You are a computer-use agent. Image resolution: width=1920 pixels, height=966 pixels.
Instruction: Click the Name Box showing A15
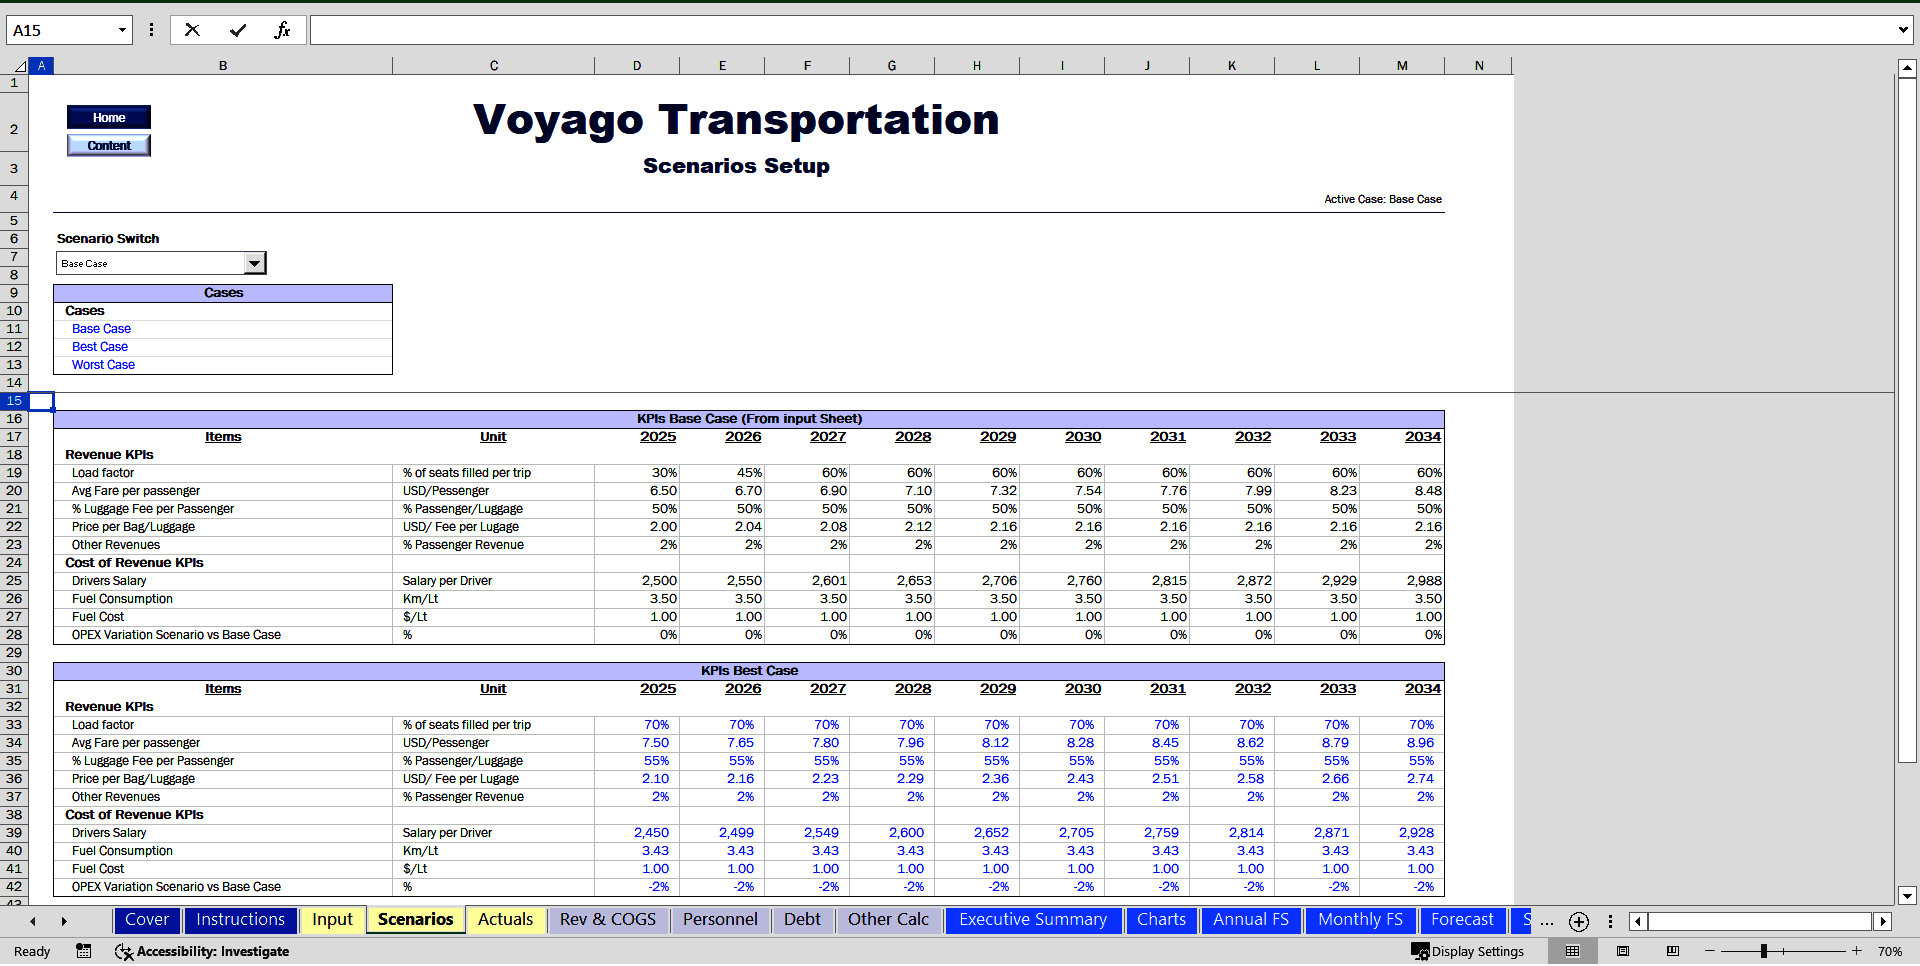tap(60, 30)
